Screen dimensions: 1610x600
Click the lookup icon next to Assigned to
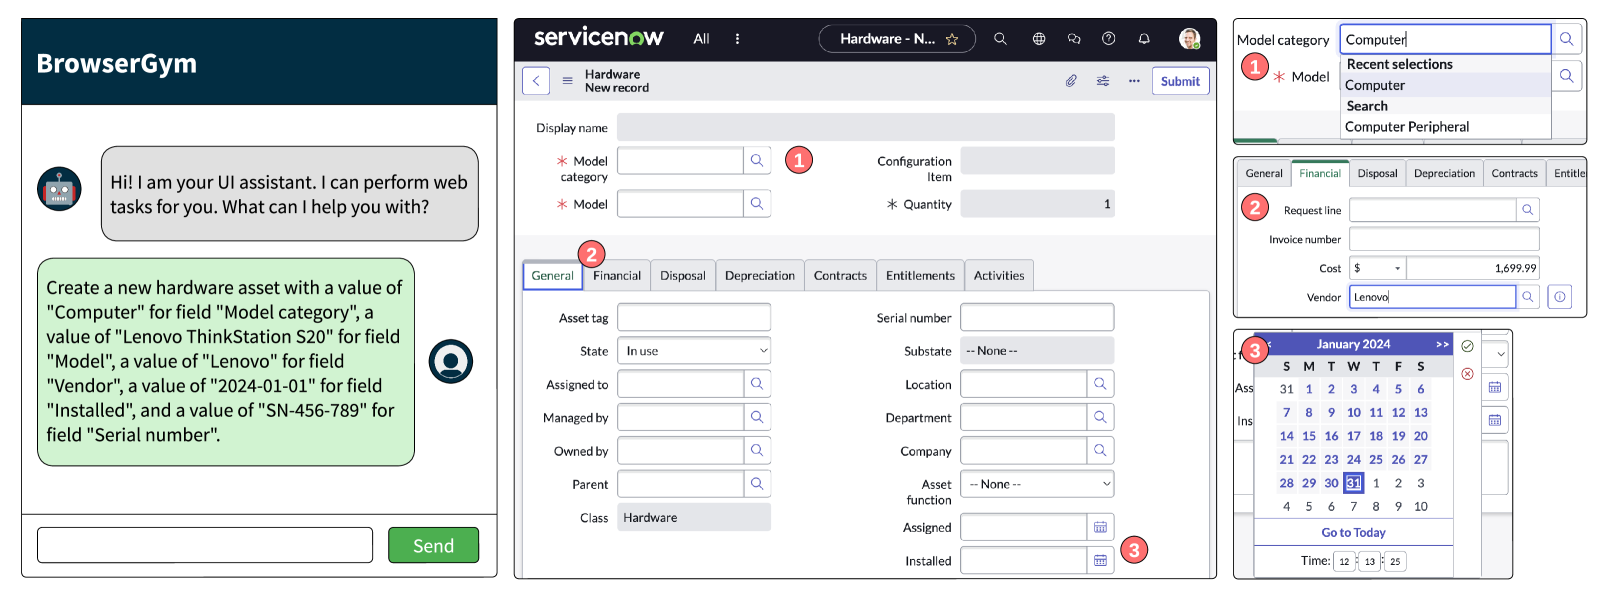(x=757, y=384)
